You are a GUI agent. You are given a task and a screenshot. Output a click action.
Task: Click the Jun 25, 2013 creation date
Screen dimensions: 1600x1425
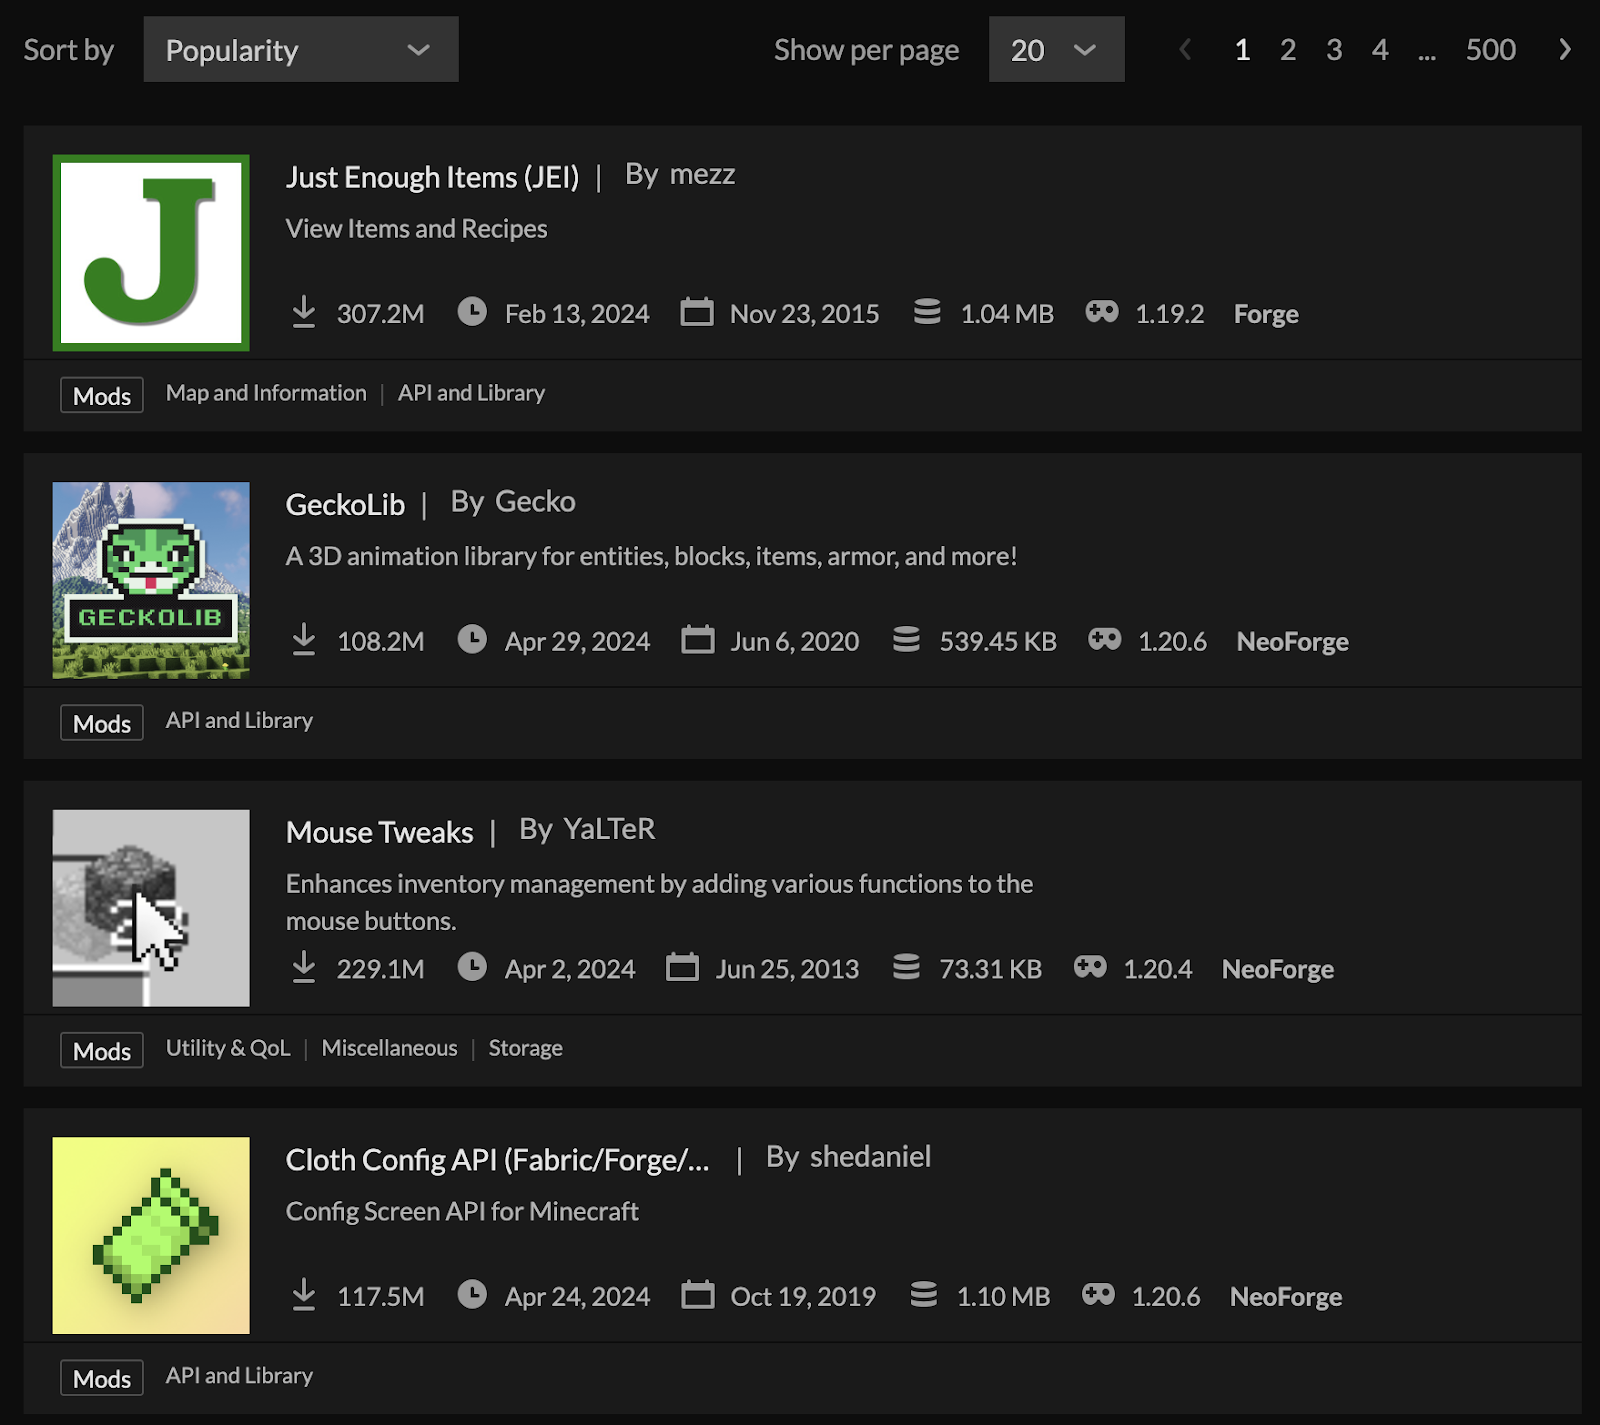coord(787,969)
